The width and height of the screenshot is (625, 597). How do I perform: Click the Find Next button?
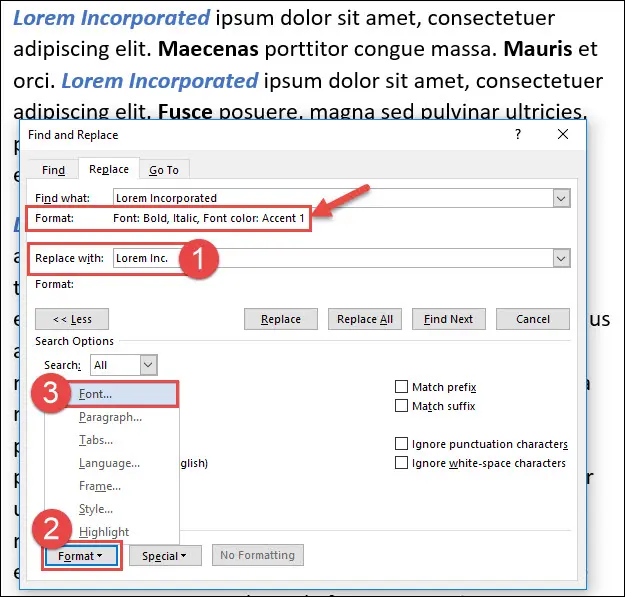[449, 319]
